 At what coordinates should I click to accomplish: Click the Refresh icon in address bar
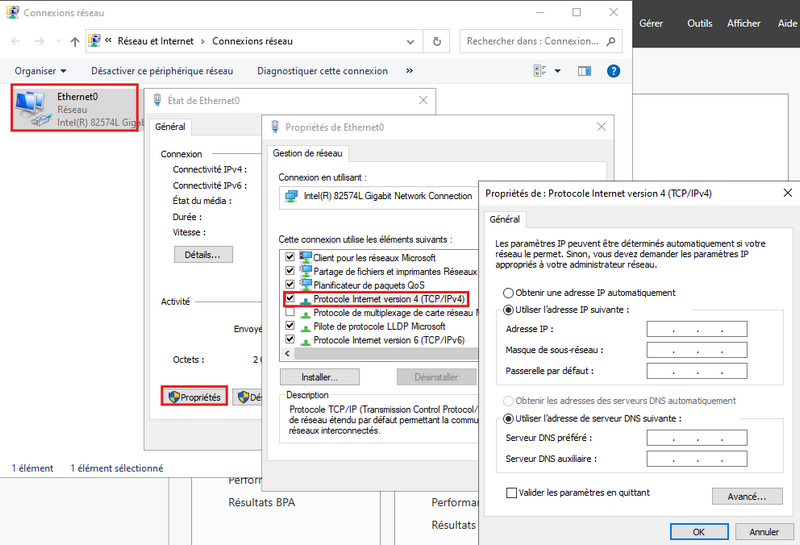point(437,42)
